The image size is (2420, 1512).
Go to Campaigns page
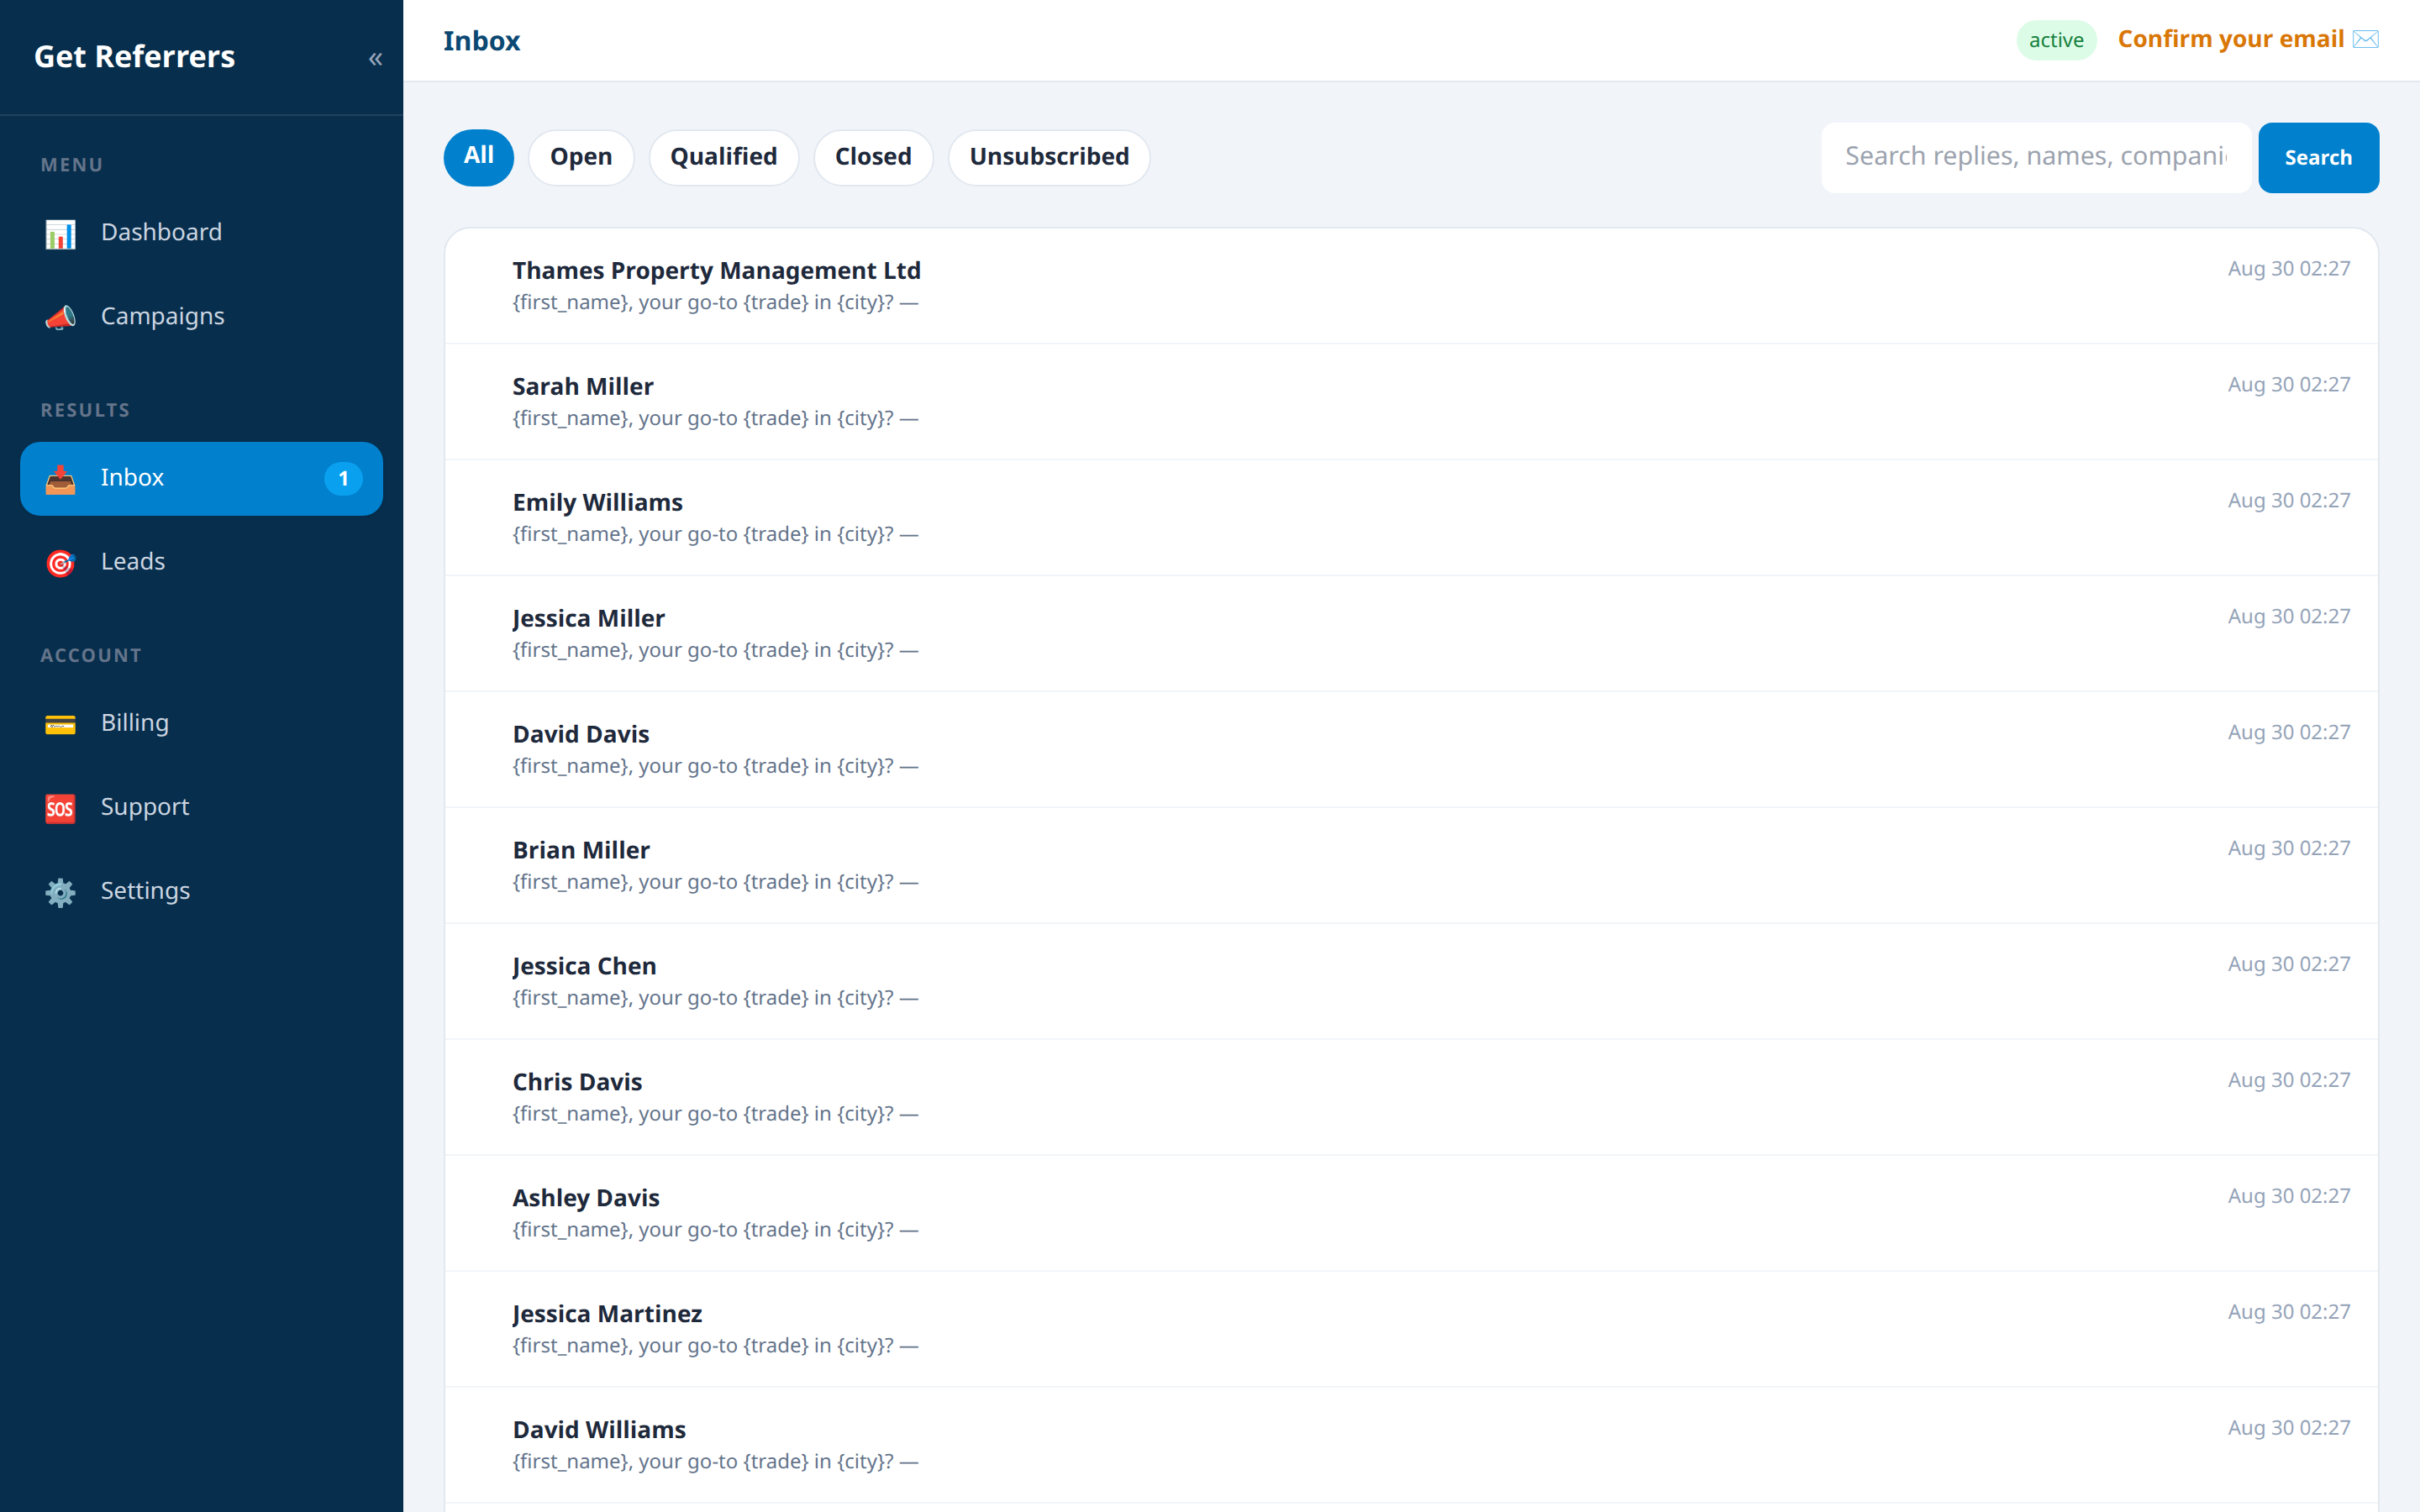pos(201,317)
